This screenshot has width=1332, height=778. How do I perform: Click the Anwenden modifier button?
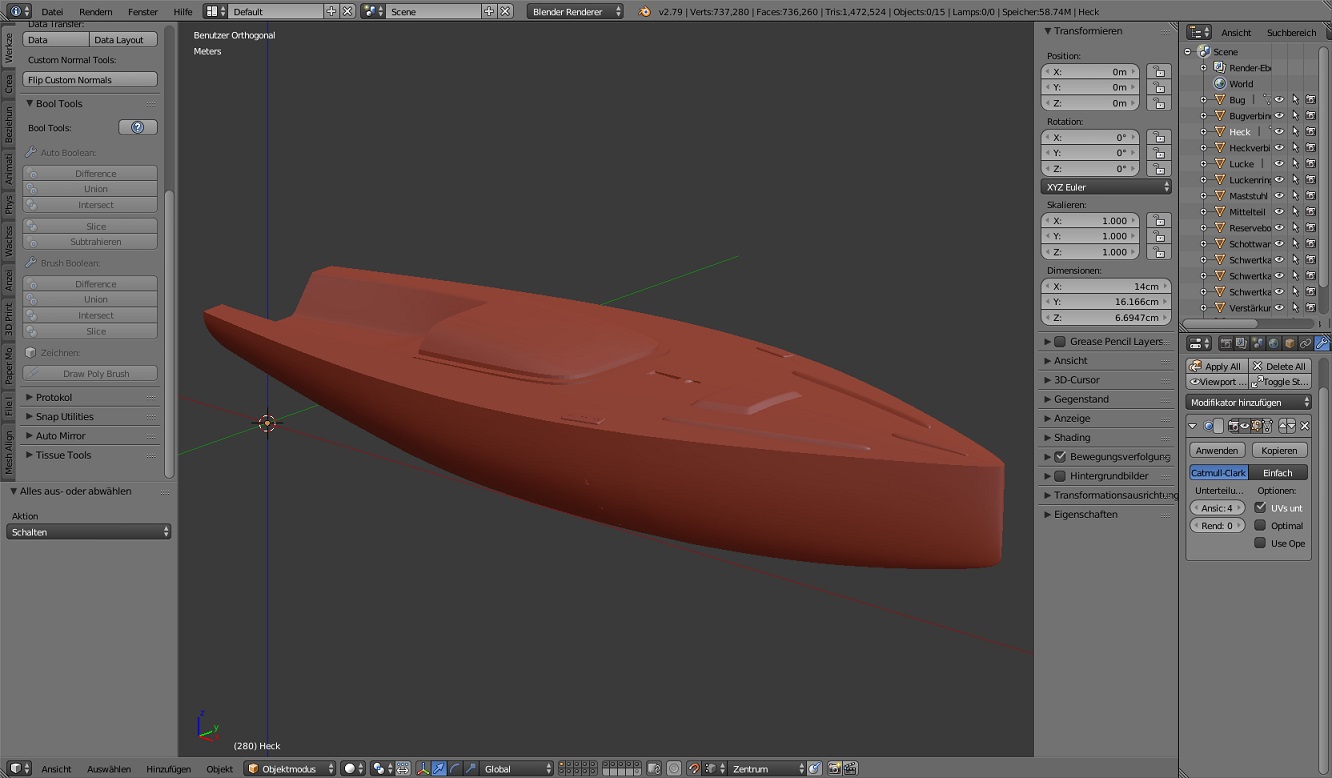[x=1217, y=451]
